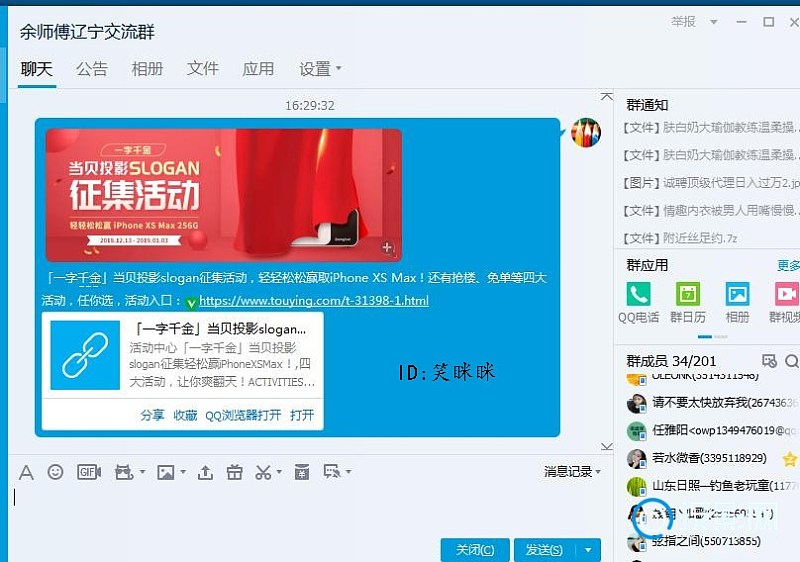800x562 pixels.
Task: Expand screenshot scissors options arrow
Action: (x=279, y=472)
